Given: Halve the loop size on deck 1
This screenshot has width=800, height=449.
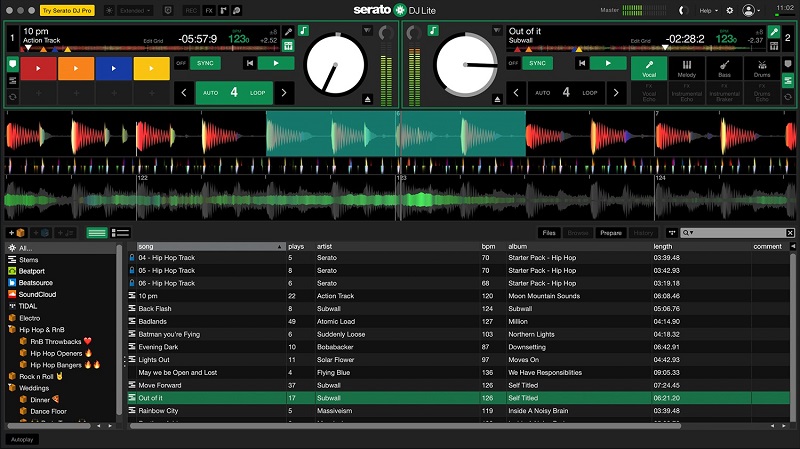Looking at the screenshot, I should coord(184,93).
